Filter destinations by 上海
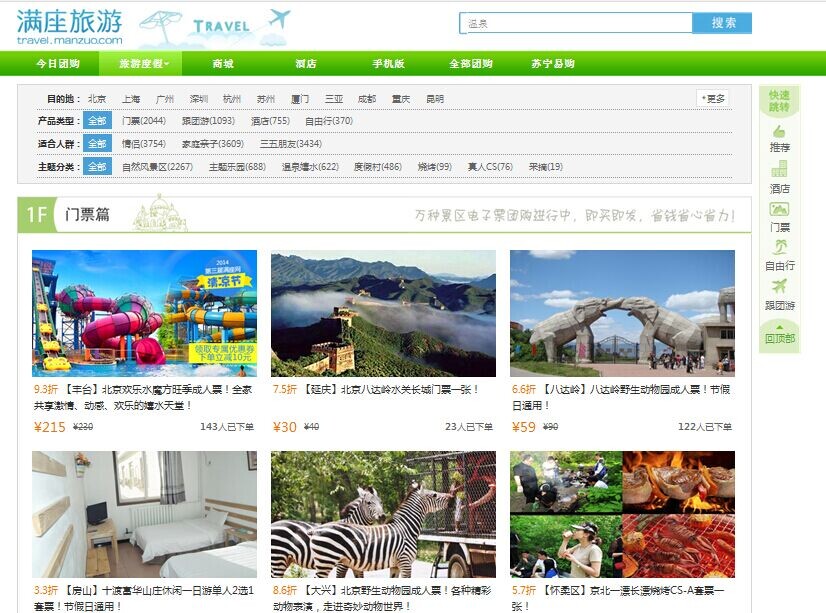The width and height of the screenshot is (826, 613). point(131,99)
